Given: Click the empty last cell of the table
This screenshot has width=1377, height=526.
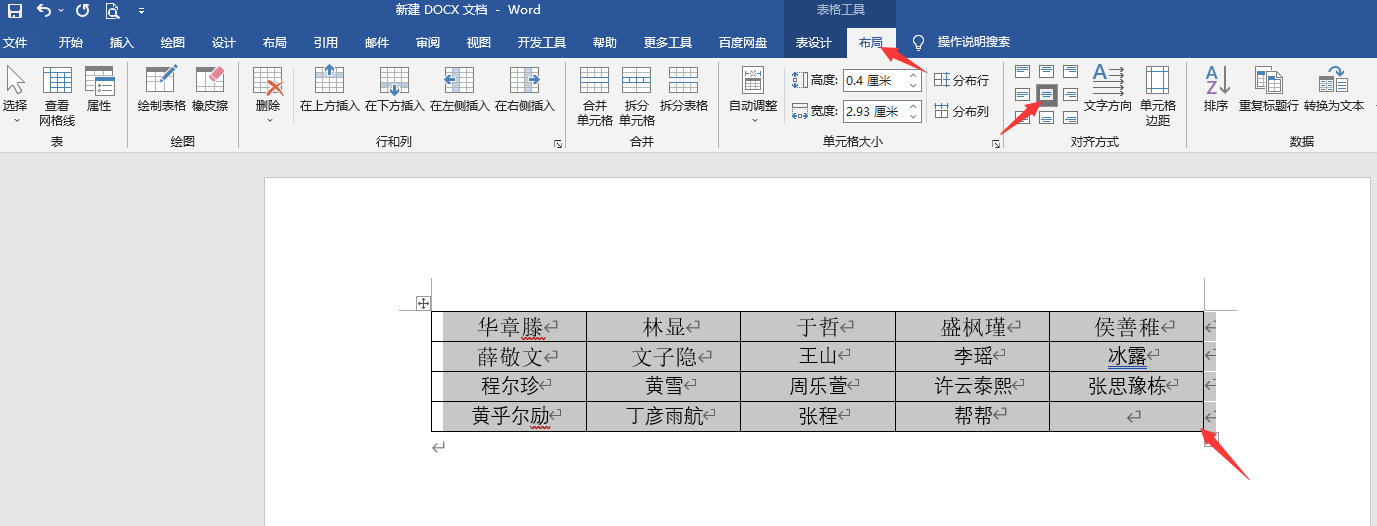Looking at the screenshot, I should [1127, 416].
